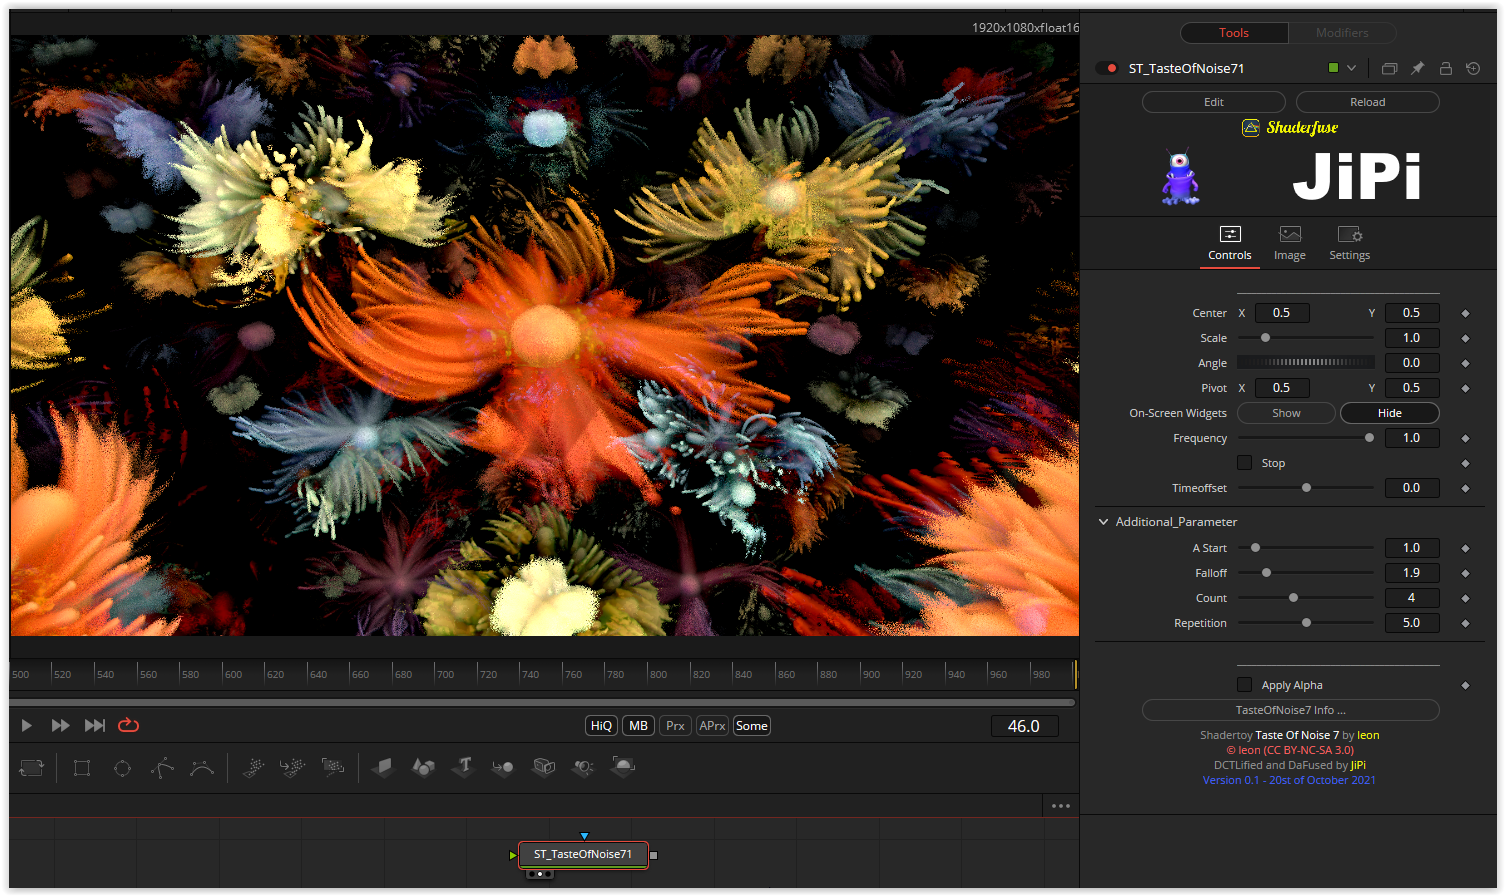Toggle APrx auto proxy mode
Viewport: 1505px width, 896px height.
click(x=712, y=726)
